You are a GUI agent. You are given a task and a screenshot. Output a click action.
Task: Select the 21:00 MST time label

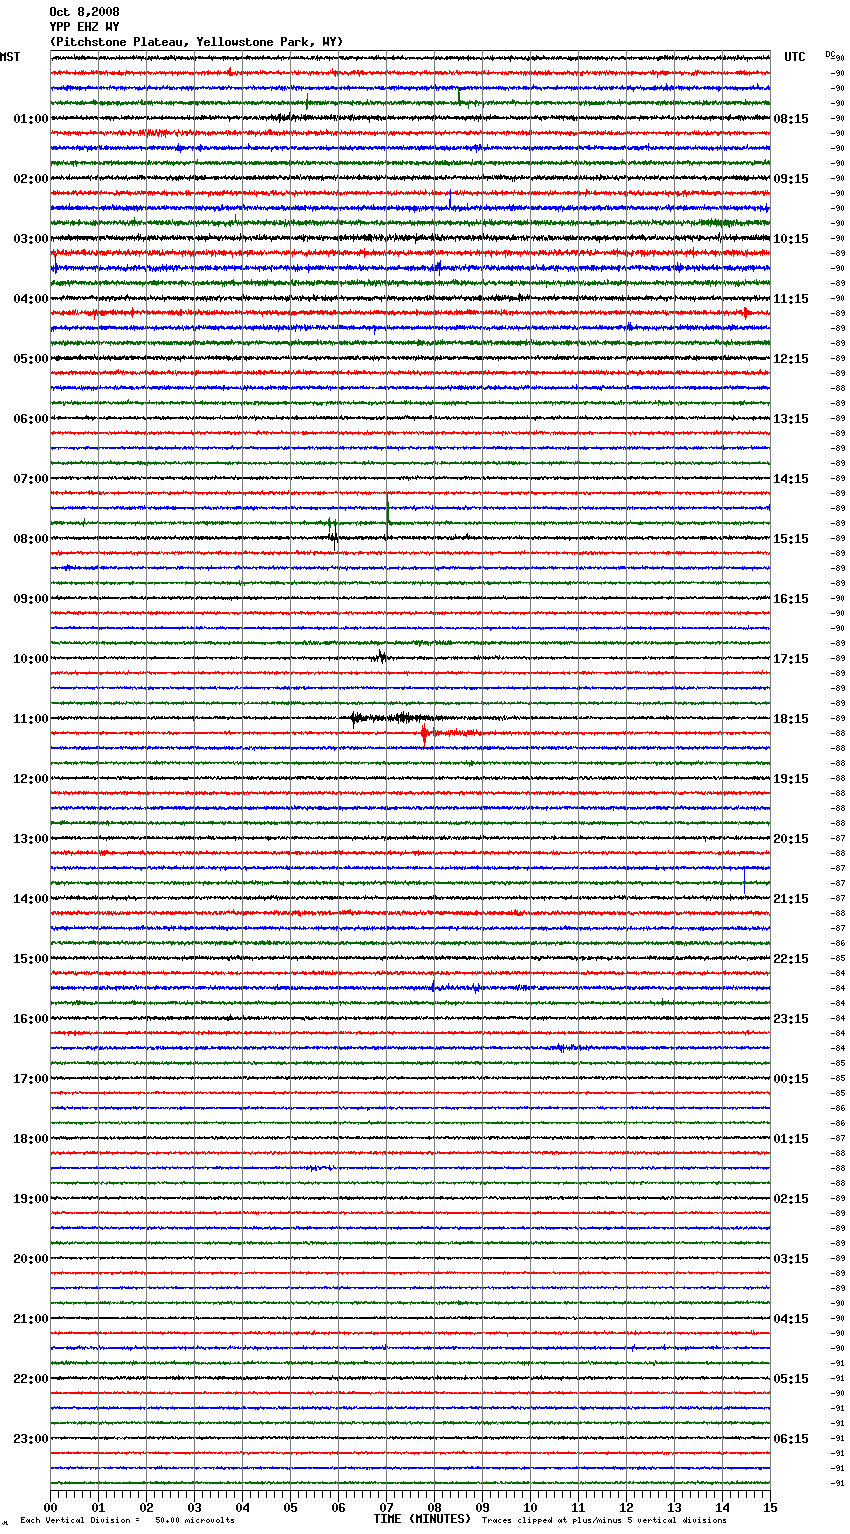[31, 1319]
